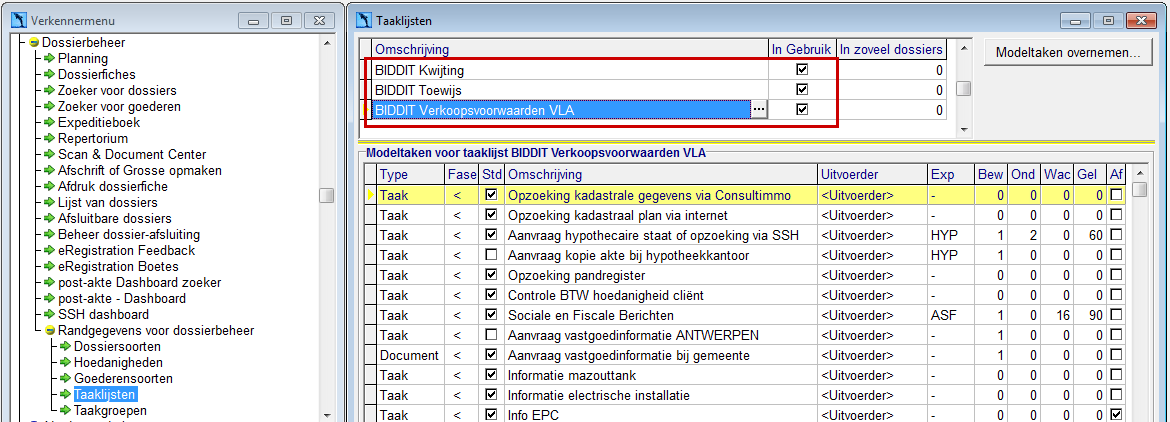Select the highlighted Taaklijsten tree item

point(104,394)
